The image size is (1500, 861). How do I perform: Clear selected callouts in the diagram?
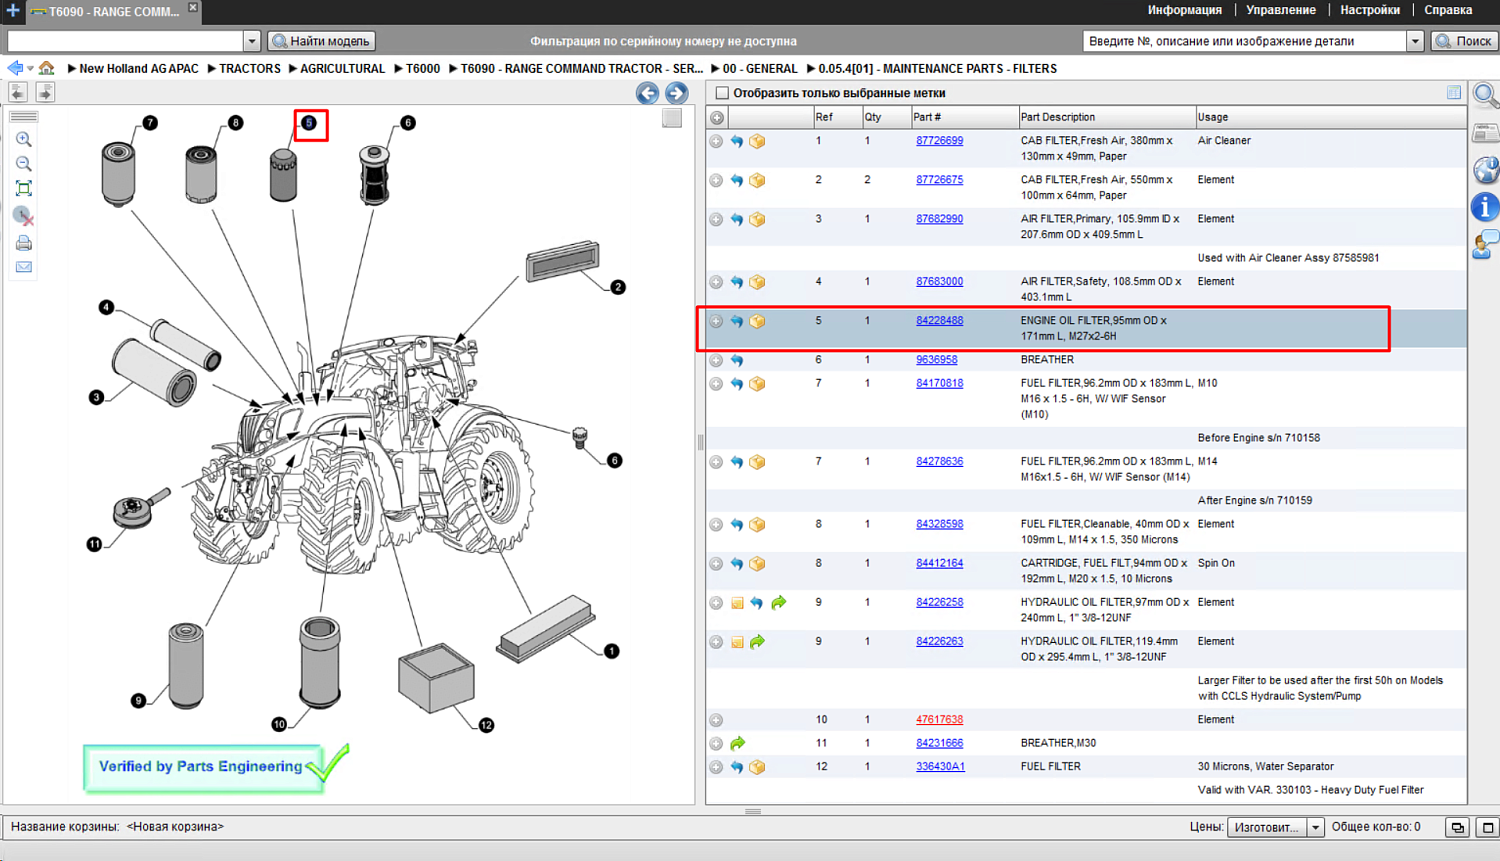24,215
